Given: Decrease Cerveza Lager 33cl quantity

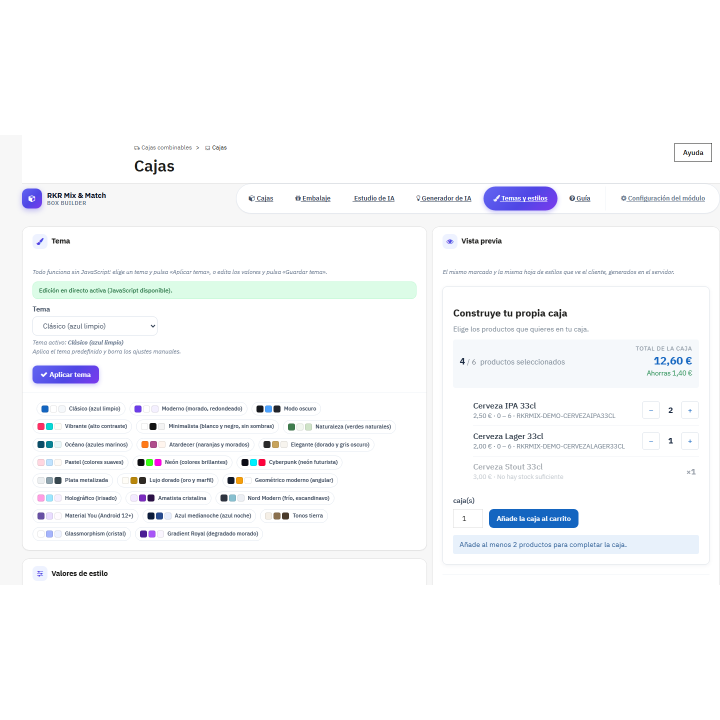Looking at the screenshot, I should tap(651, 441).
